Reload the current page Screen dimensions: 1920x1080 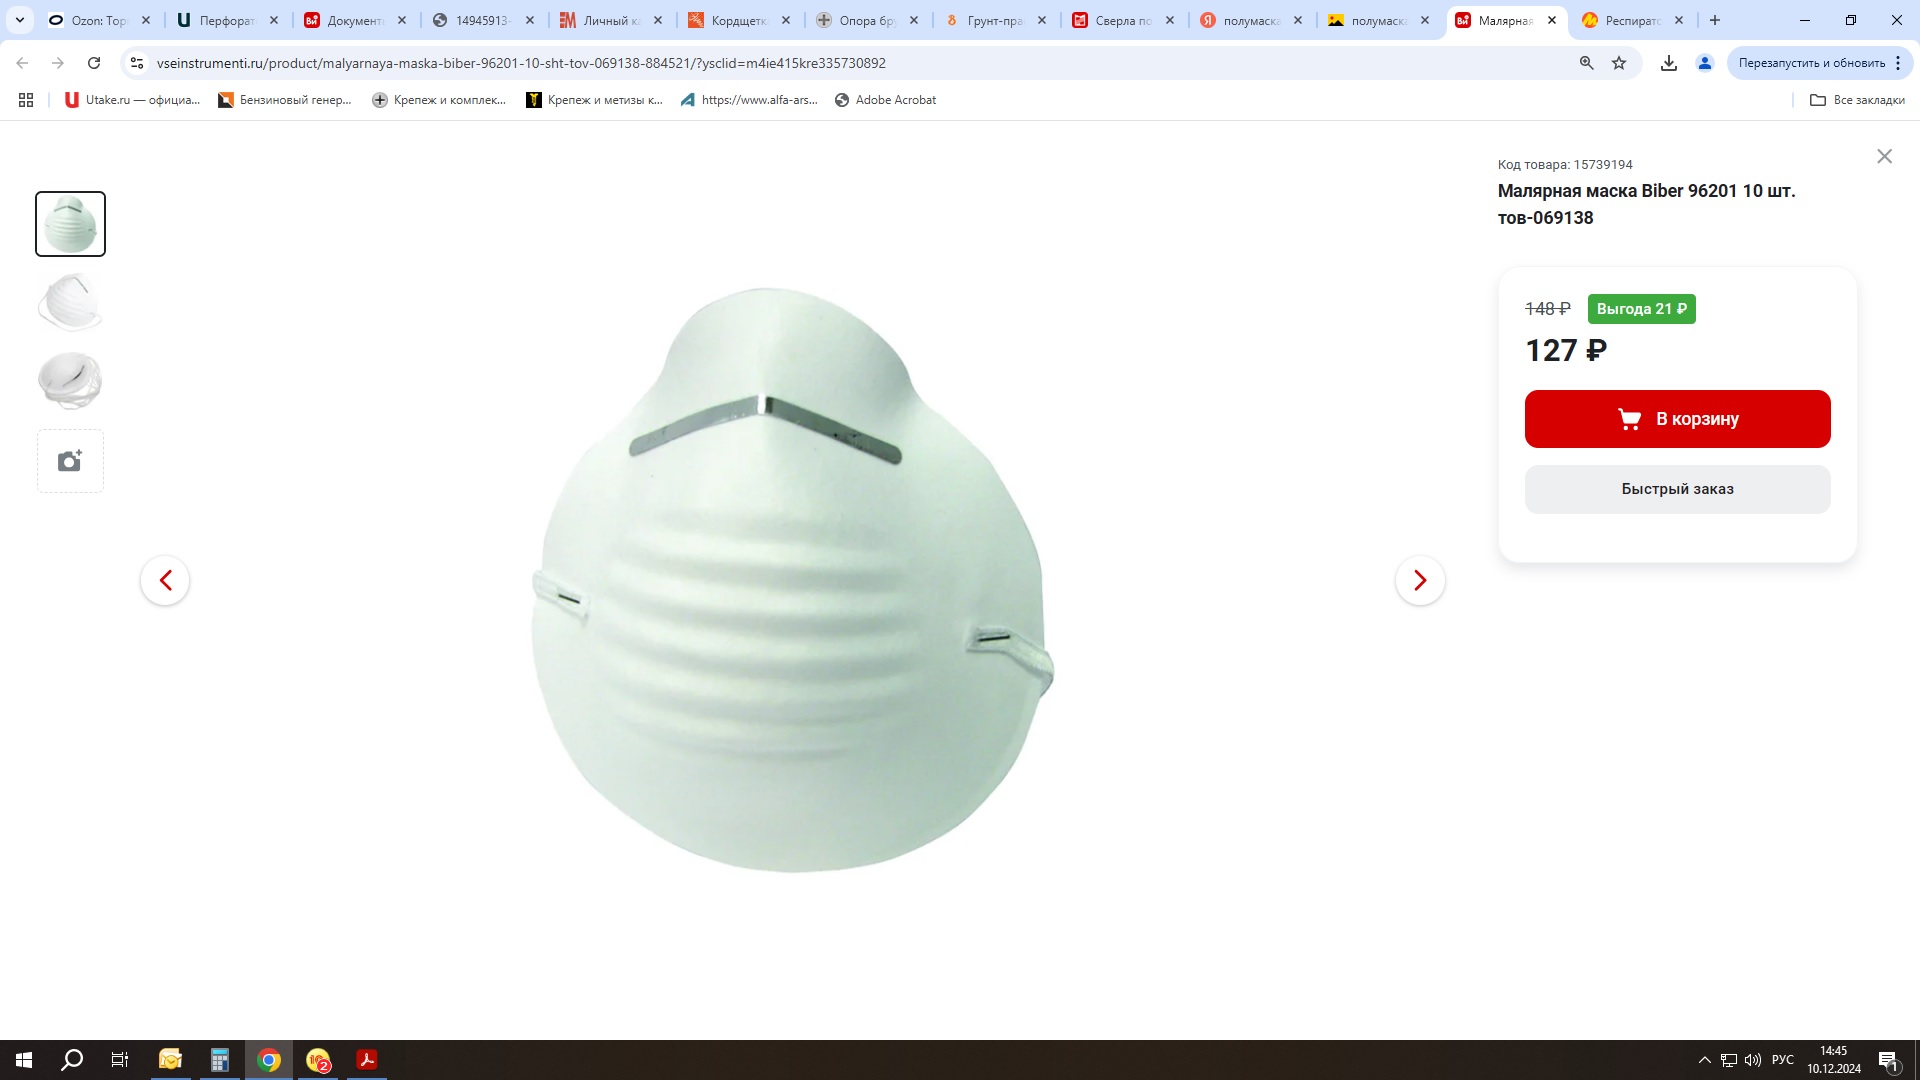pyautogui.click(x=94, y=63)
